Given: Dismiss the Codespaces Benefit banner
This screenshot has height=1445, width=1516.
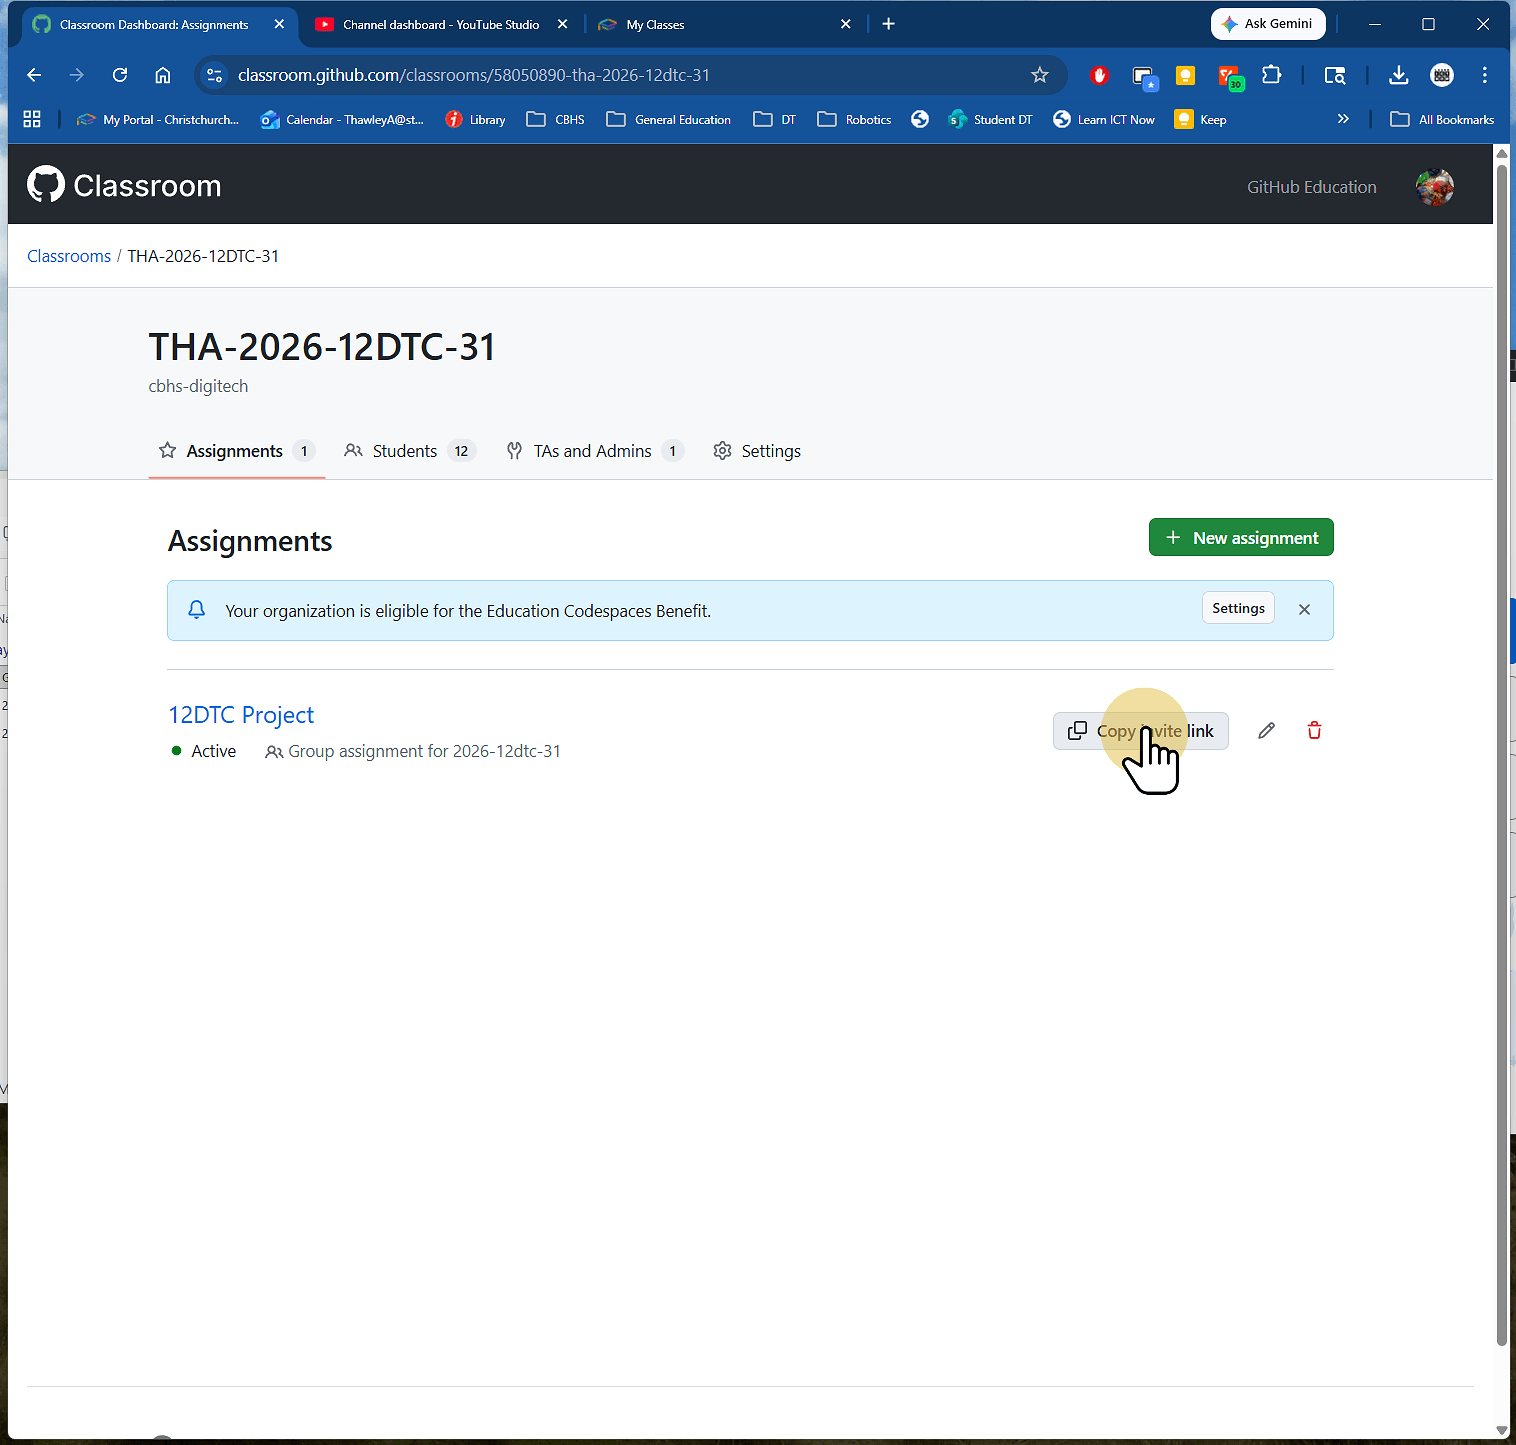Looking at the screenshot, I should click(x=1304, y=609).
